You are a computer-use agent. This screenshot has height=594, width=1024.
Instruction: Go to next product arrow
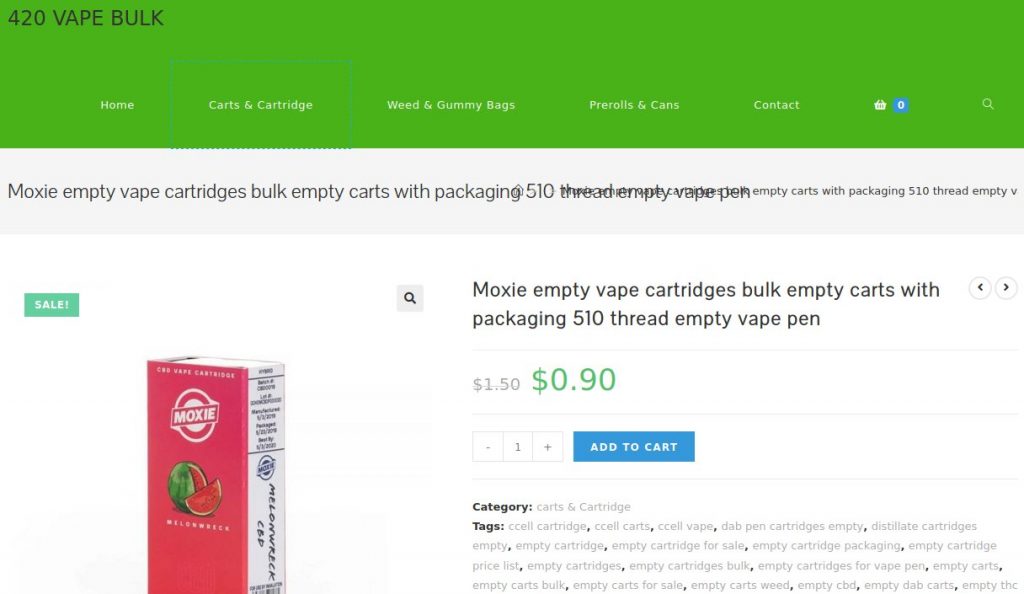[1006, 287]
